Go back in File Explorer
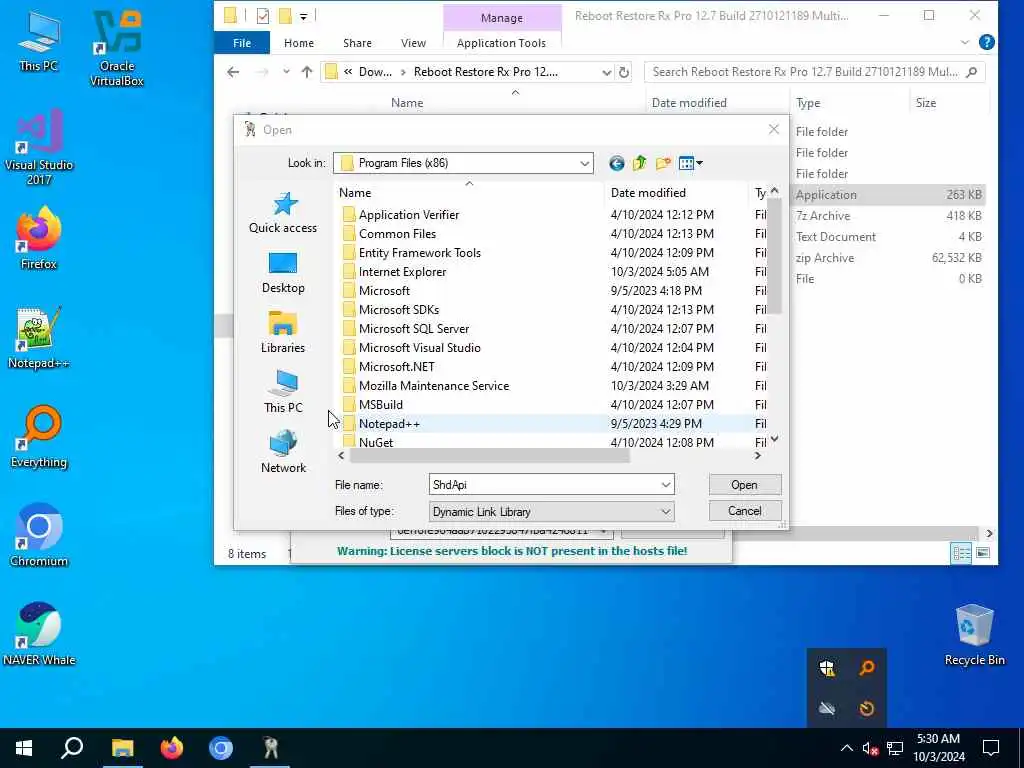This screenshot has width=1024, height=768. click(x=233, y=72)
